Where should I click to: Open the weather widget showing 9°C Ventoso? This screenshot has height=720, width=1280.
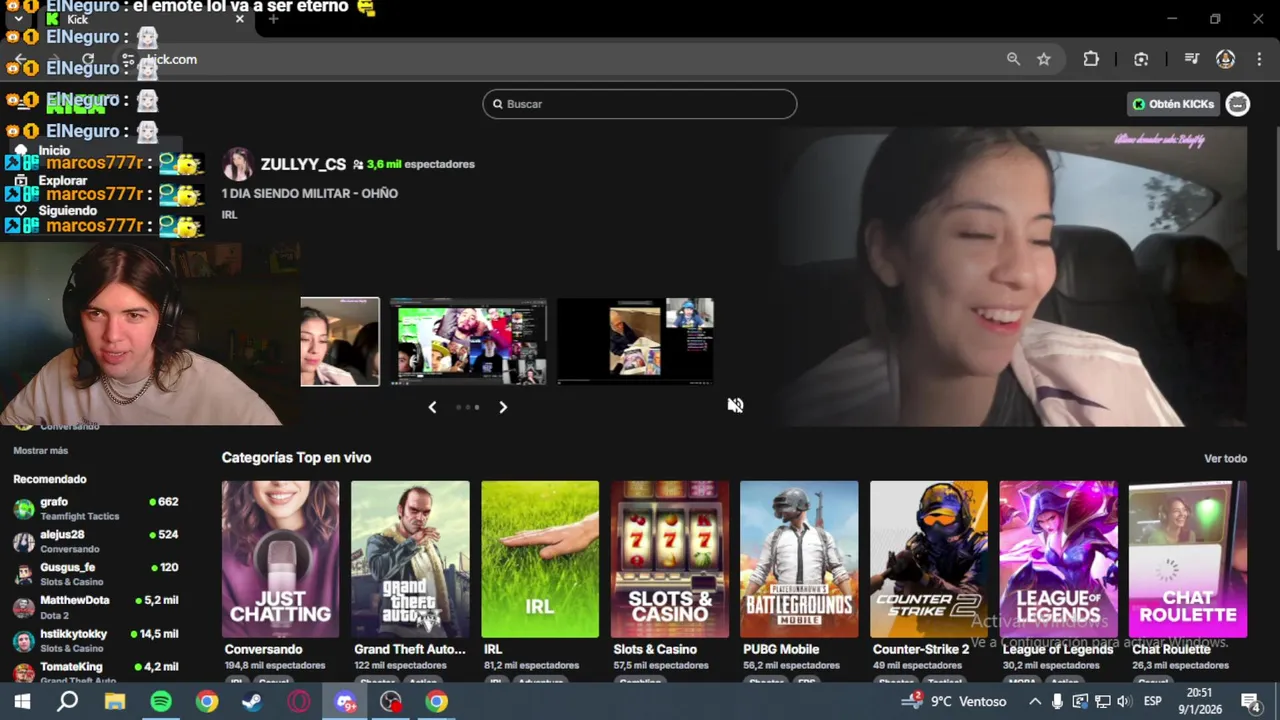pos(954,702)
